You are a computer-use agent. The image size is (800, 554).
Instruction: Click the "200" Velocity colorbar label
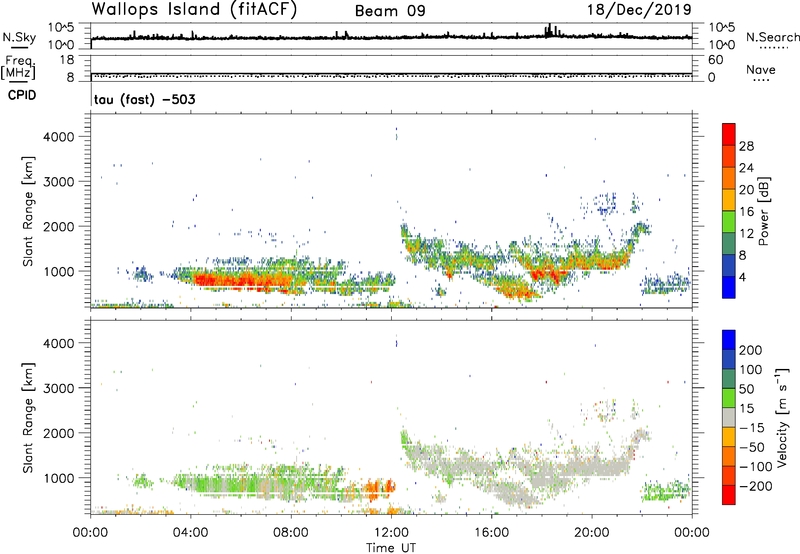click(x=751, y=350)
